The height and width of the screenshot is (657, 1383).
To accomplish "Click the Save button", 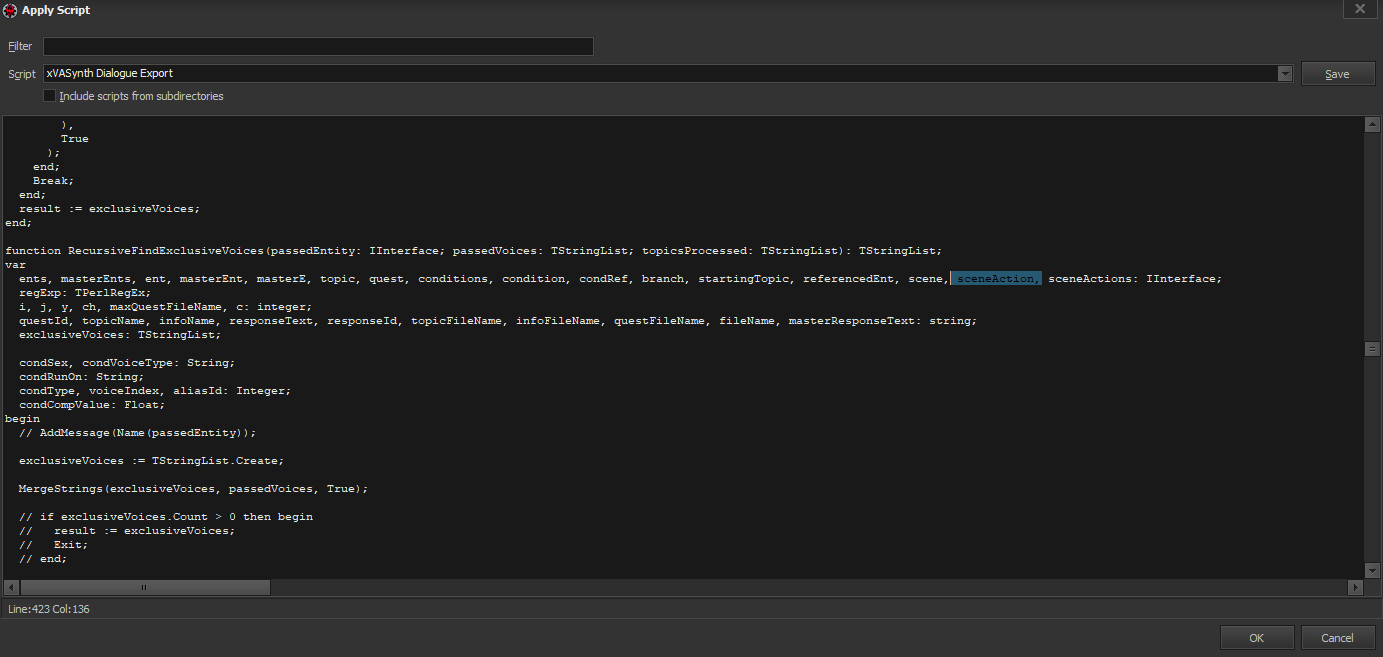I will click(1337, 74).
